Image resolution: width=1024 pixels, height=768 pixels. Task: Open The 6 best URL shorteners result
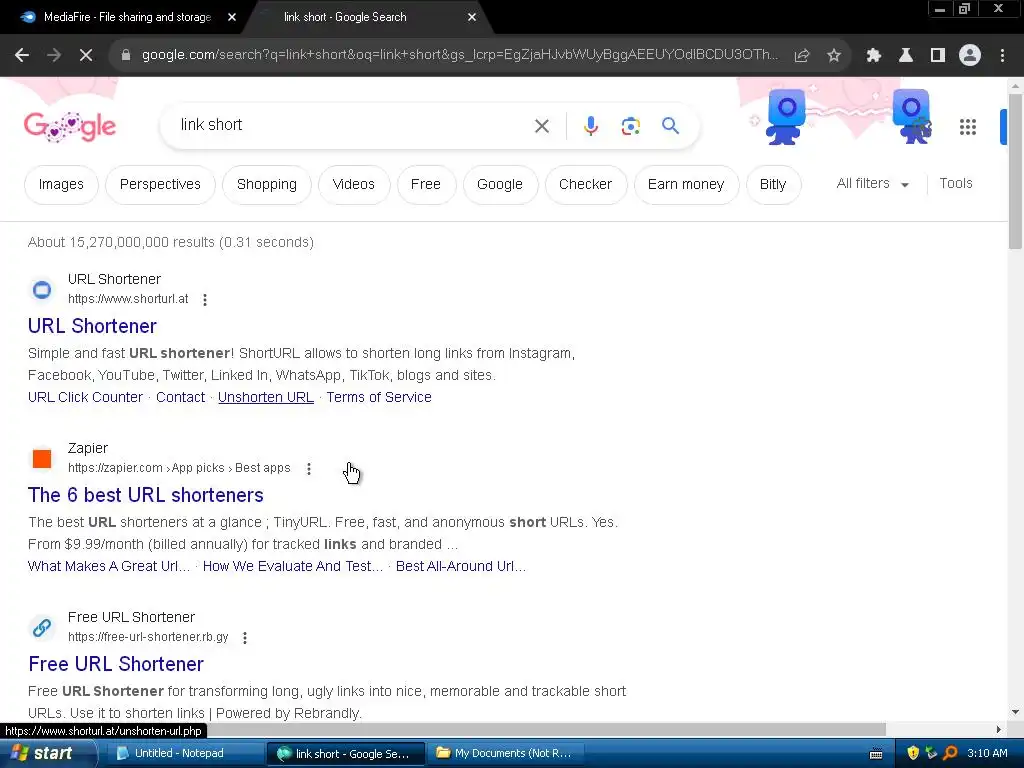146,495
